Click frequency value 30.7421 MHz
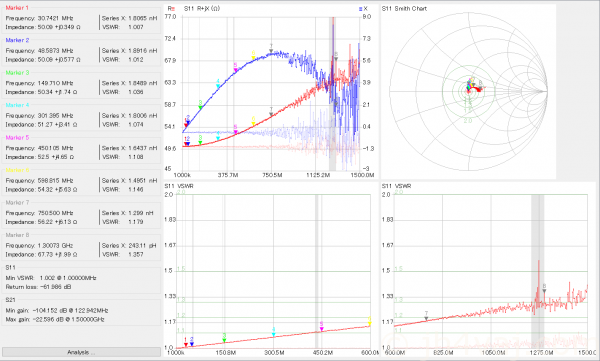Viewport: 600px width, 361px height. tap(55, 18)
